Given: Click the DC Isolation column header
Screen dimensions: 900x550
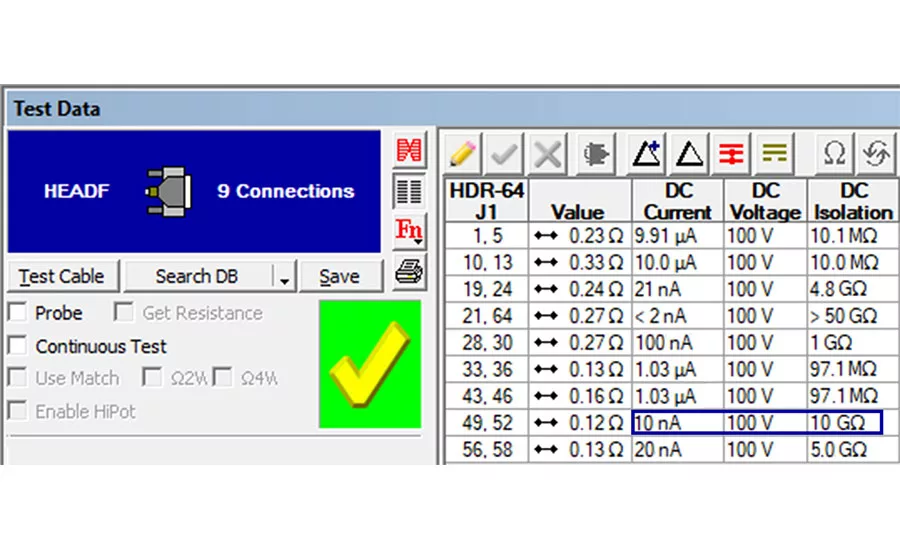Looking at the screenshot, I should [853, 201].
